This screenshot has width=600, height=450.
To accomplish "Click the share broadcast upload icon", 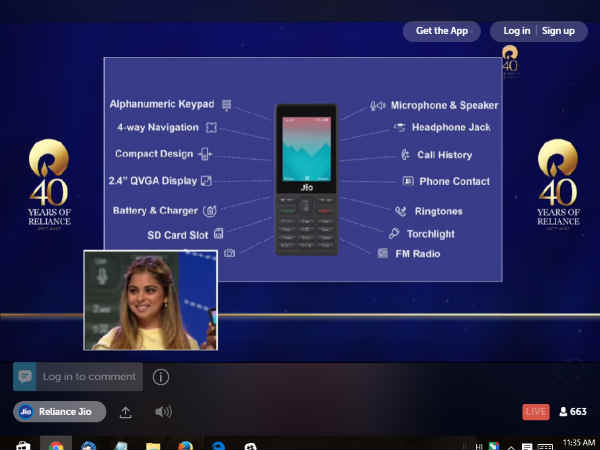I will 126,412.
